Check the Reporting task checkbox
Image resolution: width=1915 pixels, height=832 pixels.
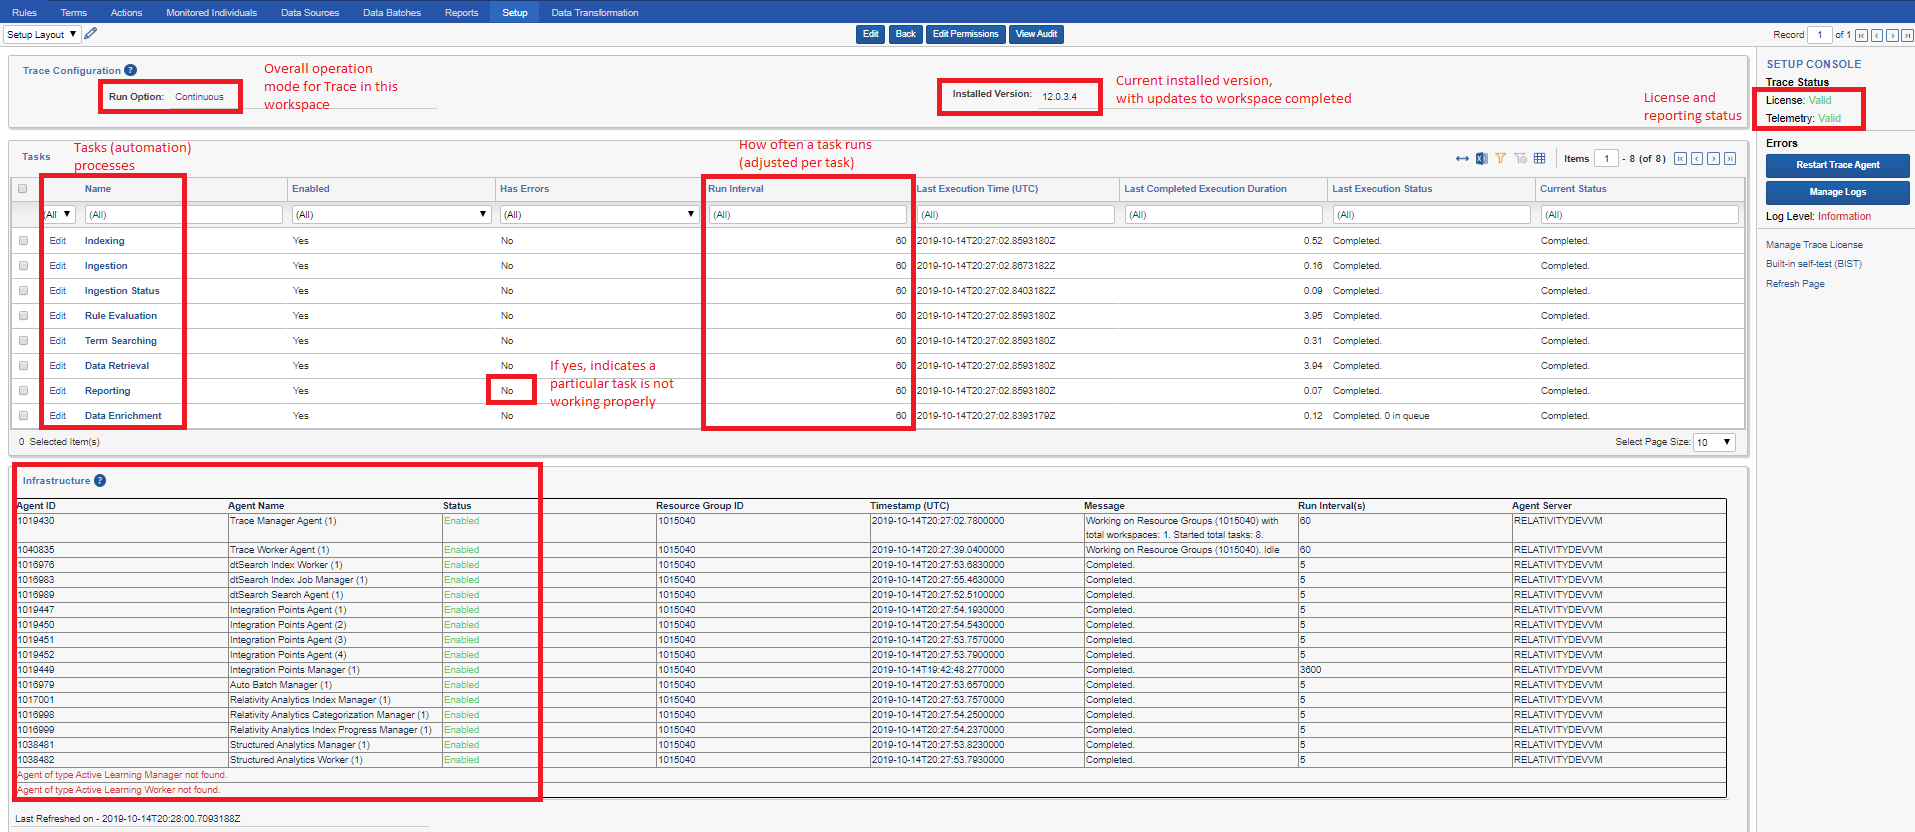pyautogui.click(x=23, y=391)
